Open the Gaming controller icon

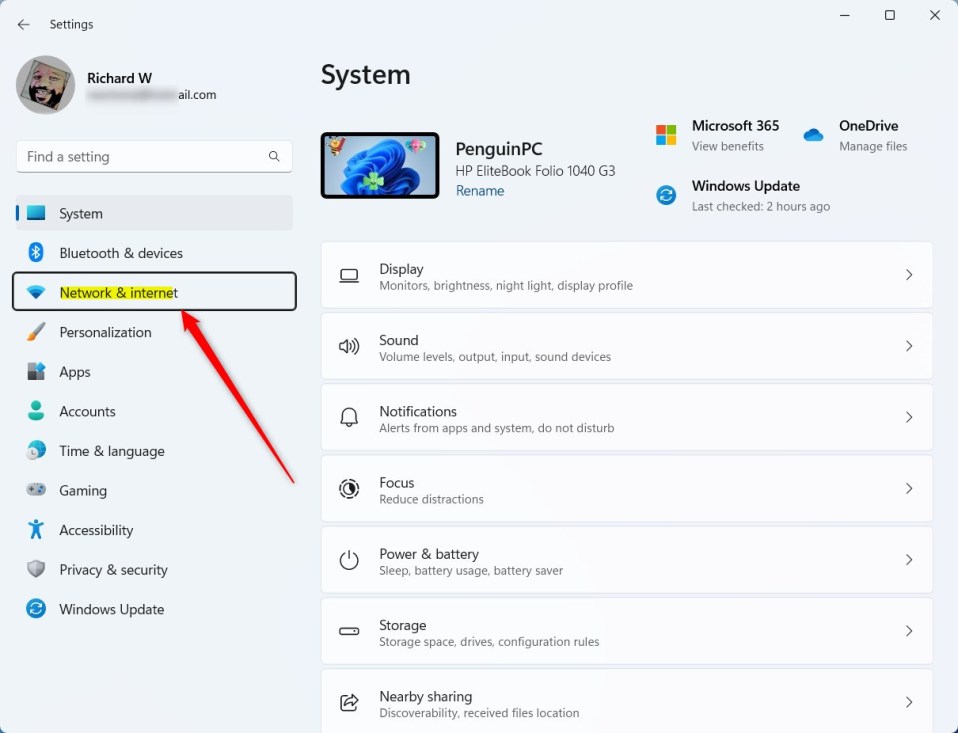pos(36,490)
